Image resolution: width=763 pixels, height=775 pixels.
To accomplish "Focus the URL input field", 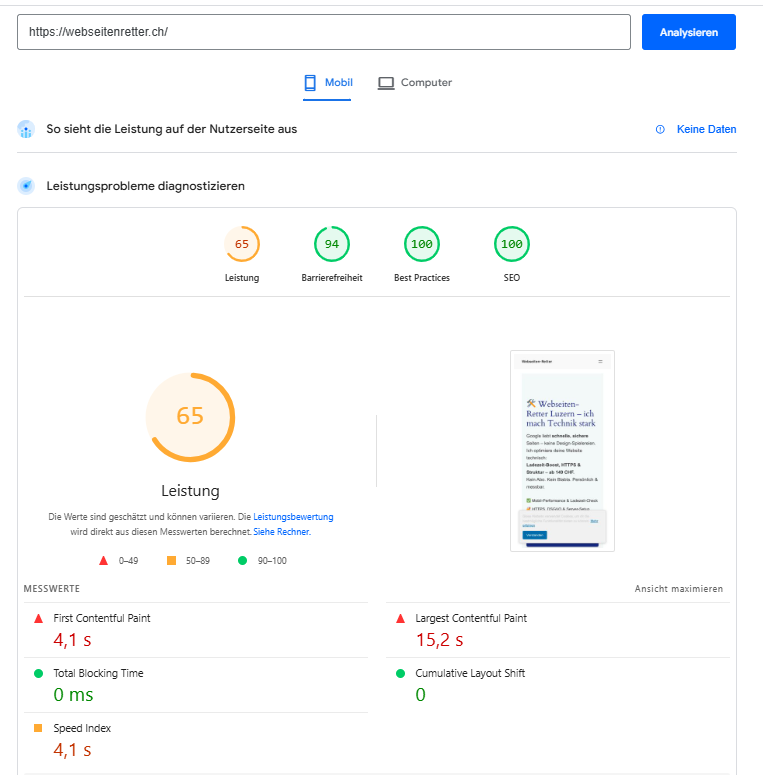I will [324, 32].
